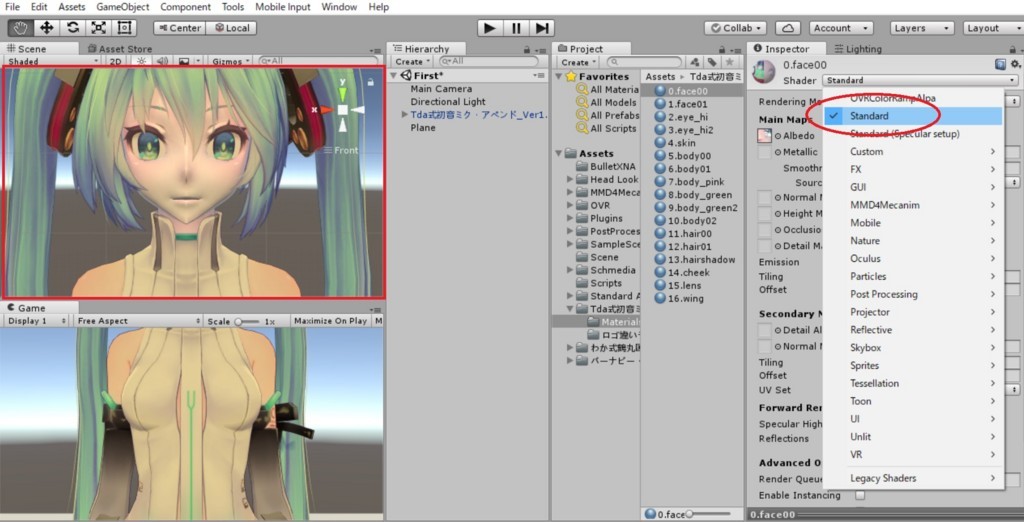Select Directional Light in Hierarchy
Viewport: 1024px width, 522px height.
448,102
